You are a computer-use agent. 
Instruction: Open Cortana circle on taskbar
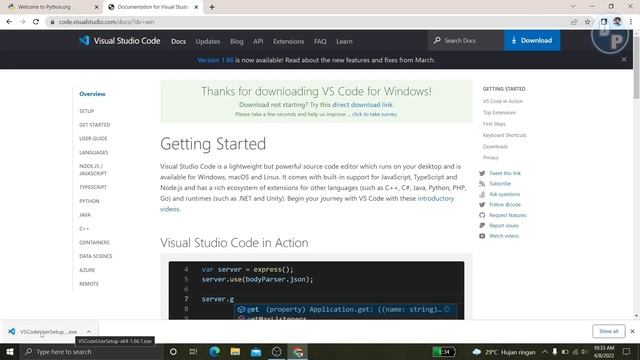click(x=173, y=351)
